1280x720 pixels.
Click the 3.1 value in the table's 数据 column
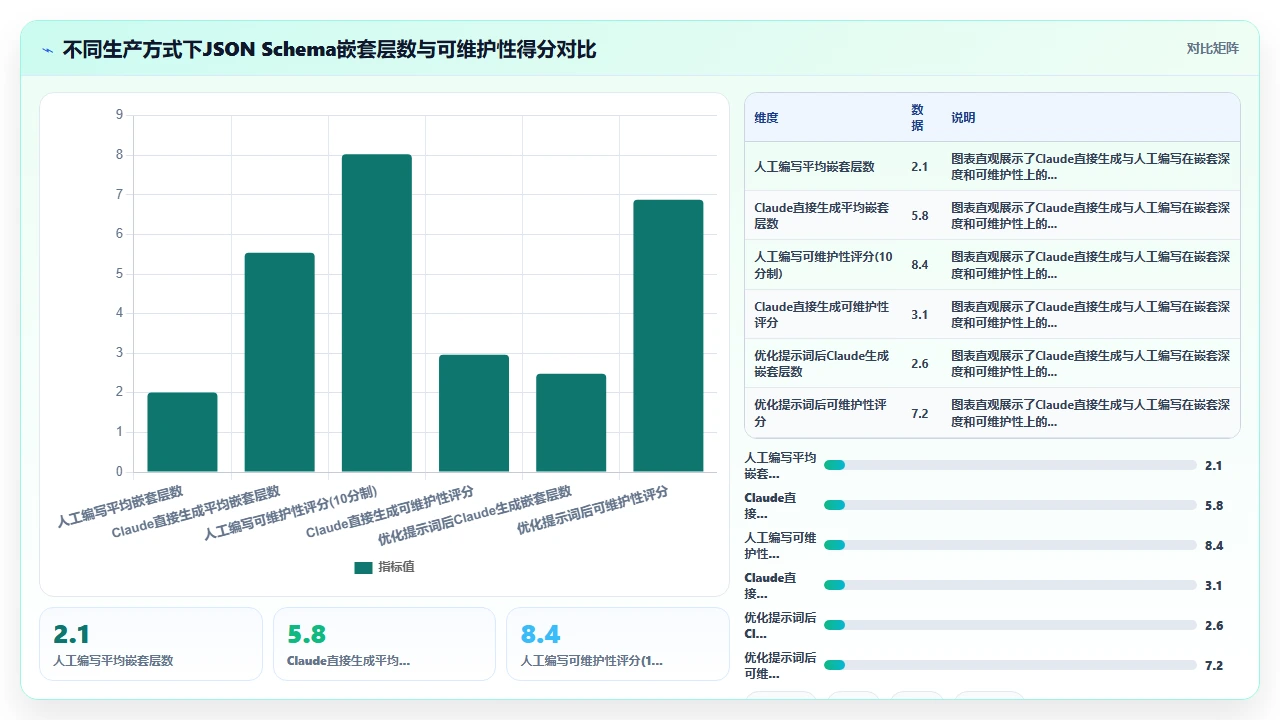[x=919, y=315]
